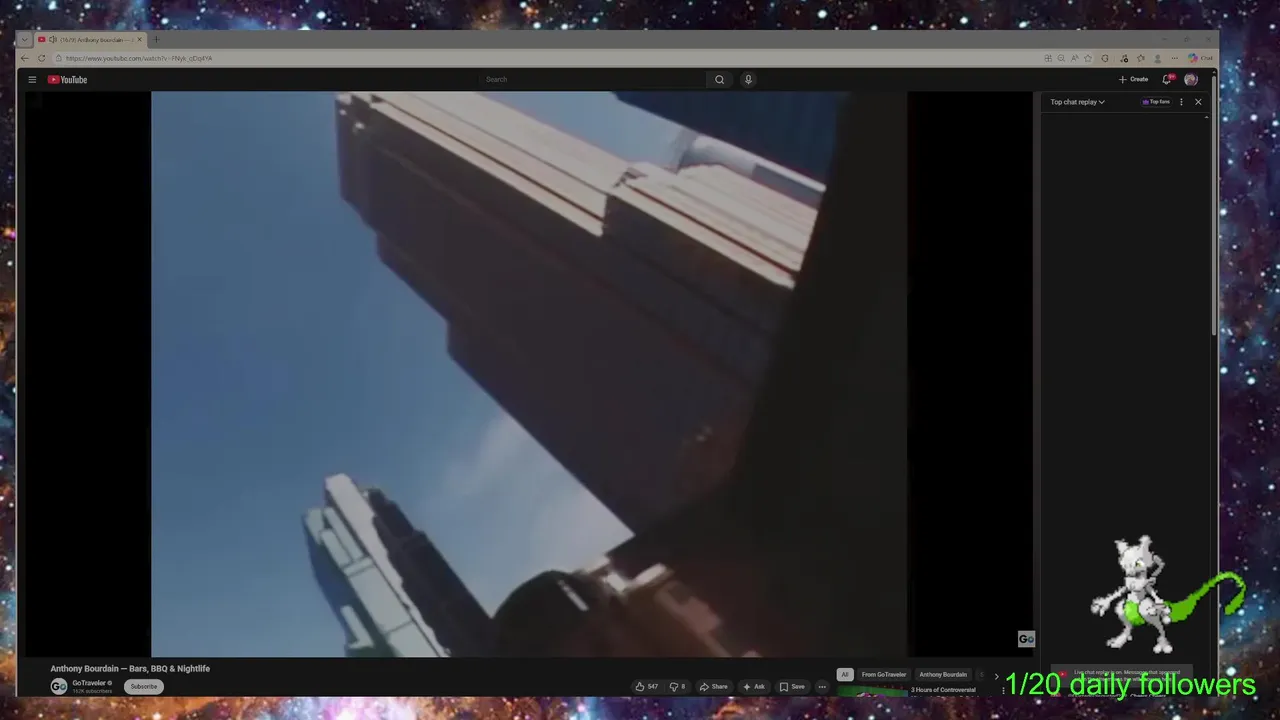Reload the page with refresh button
1280x720 pixels.
(x=41, y=58)
